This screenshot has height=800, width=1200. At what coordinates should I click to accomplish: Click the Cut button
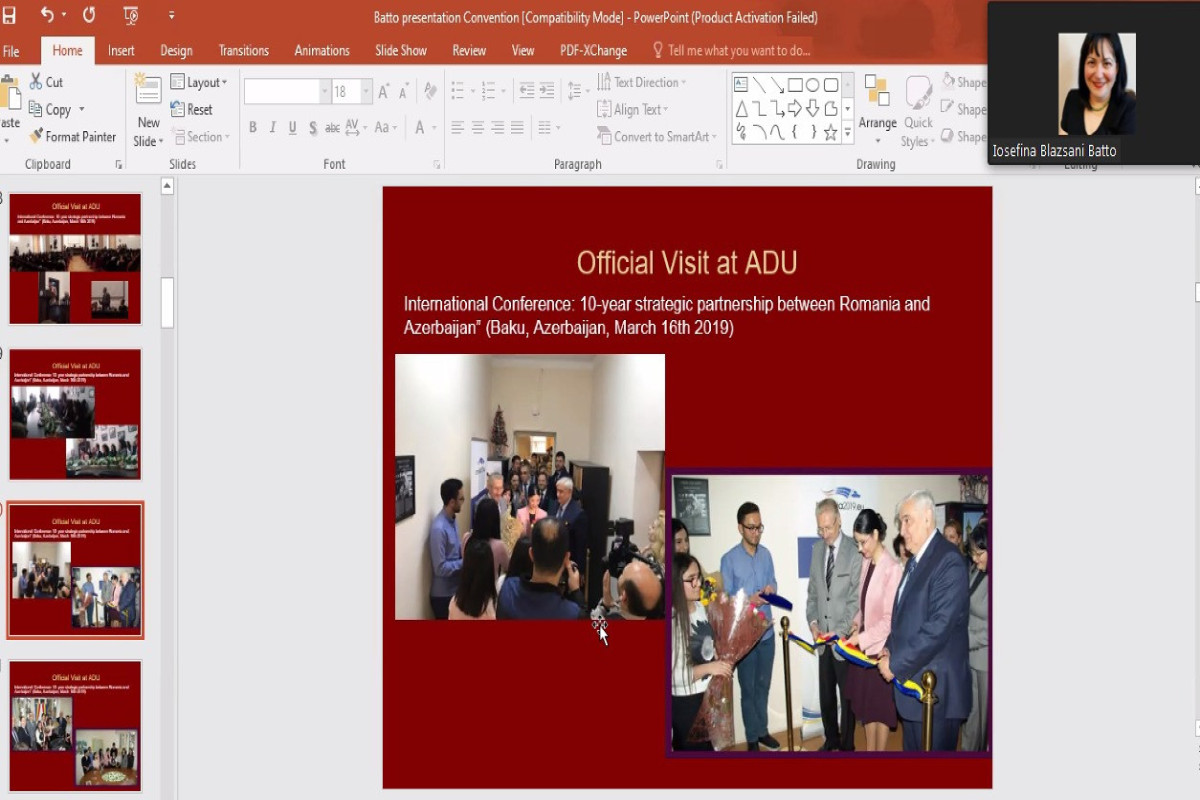pyautogui.click(x=46, y=82)
